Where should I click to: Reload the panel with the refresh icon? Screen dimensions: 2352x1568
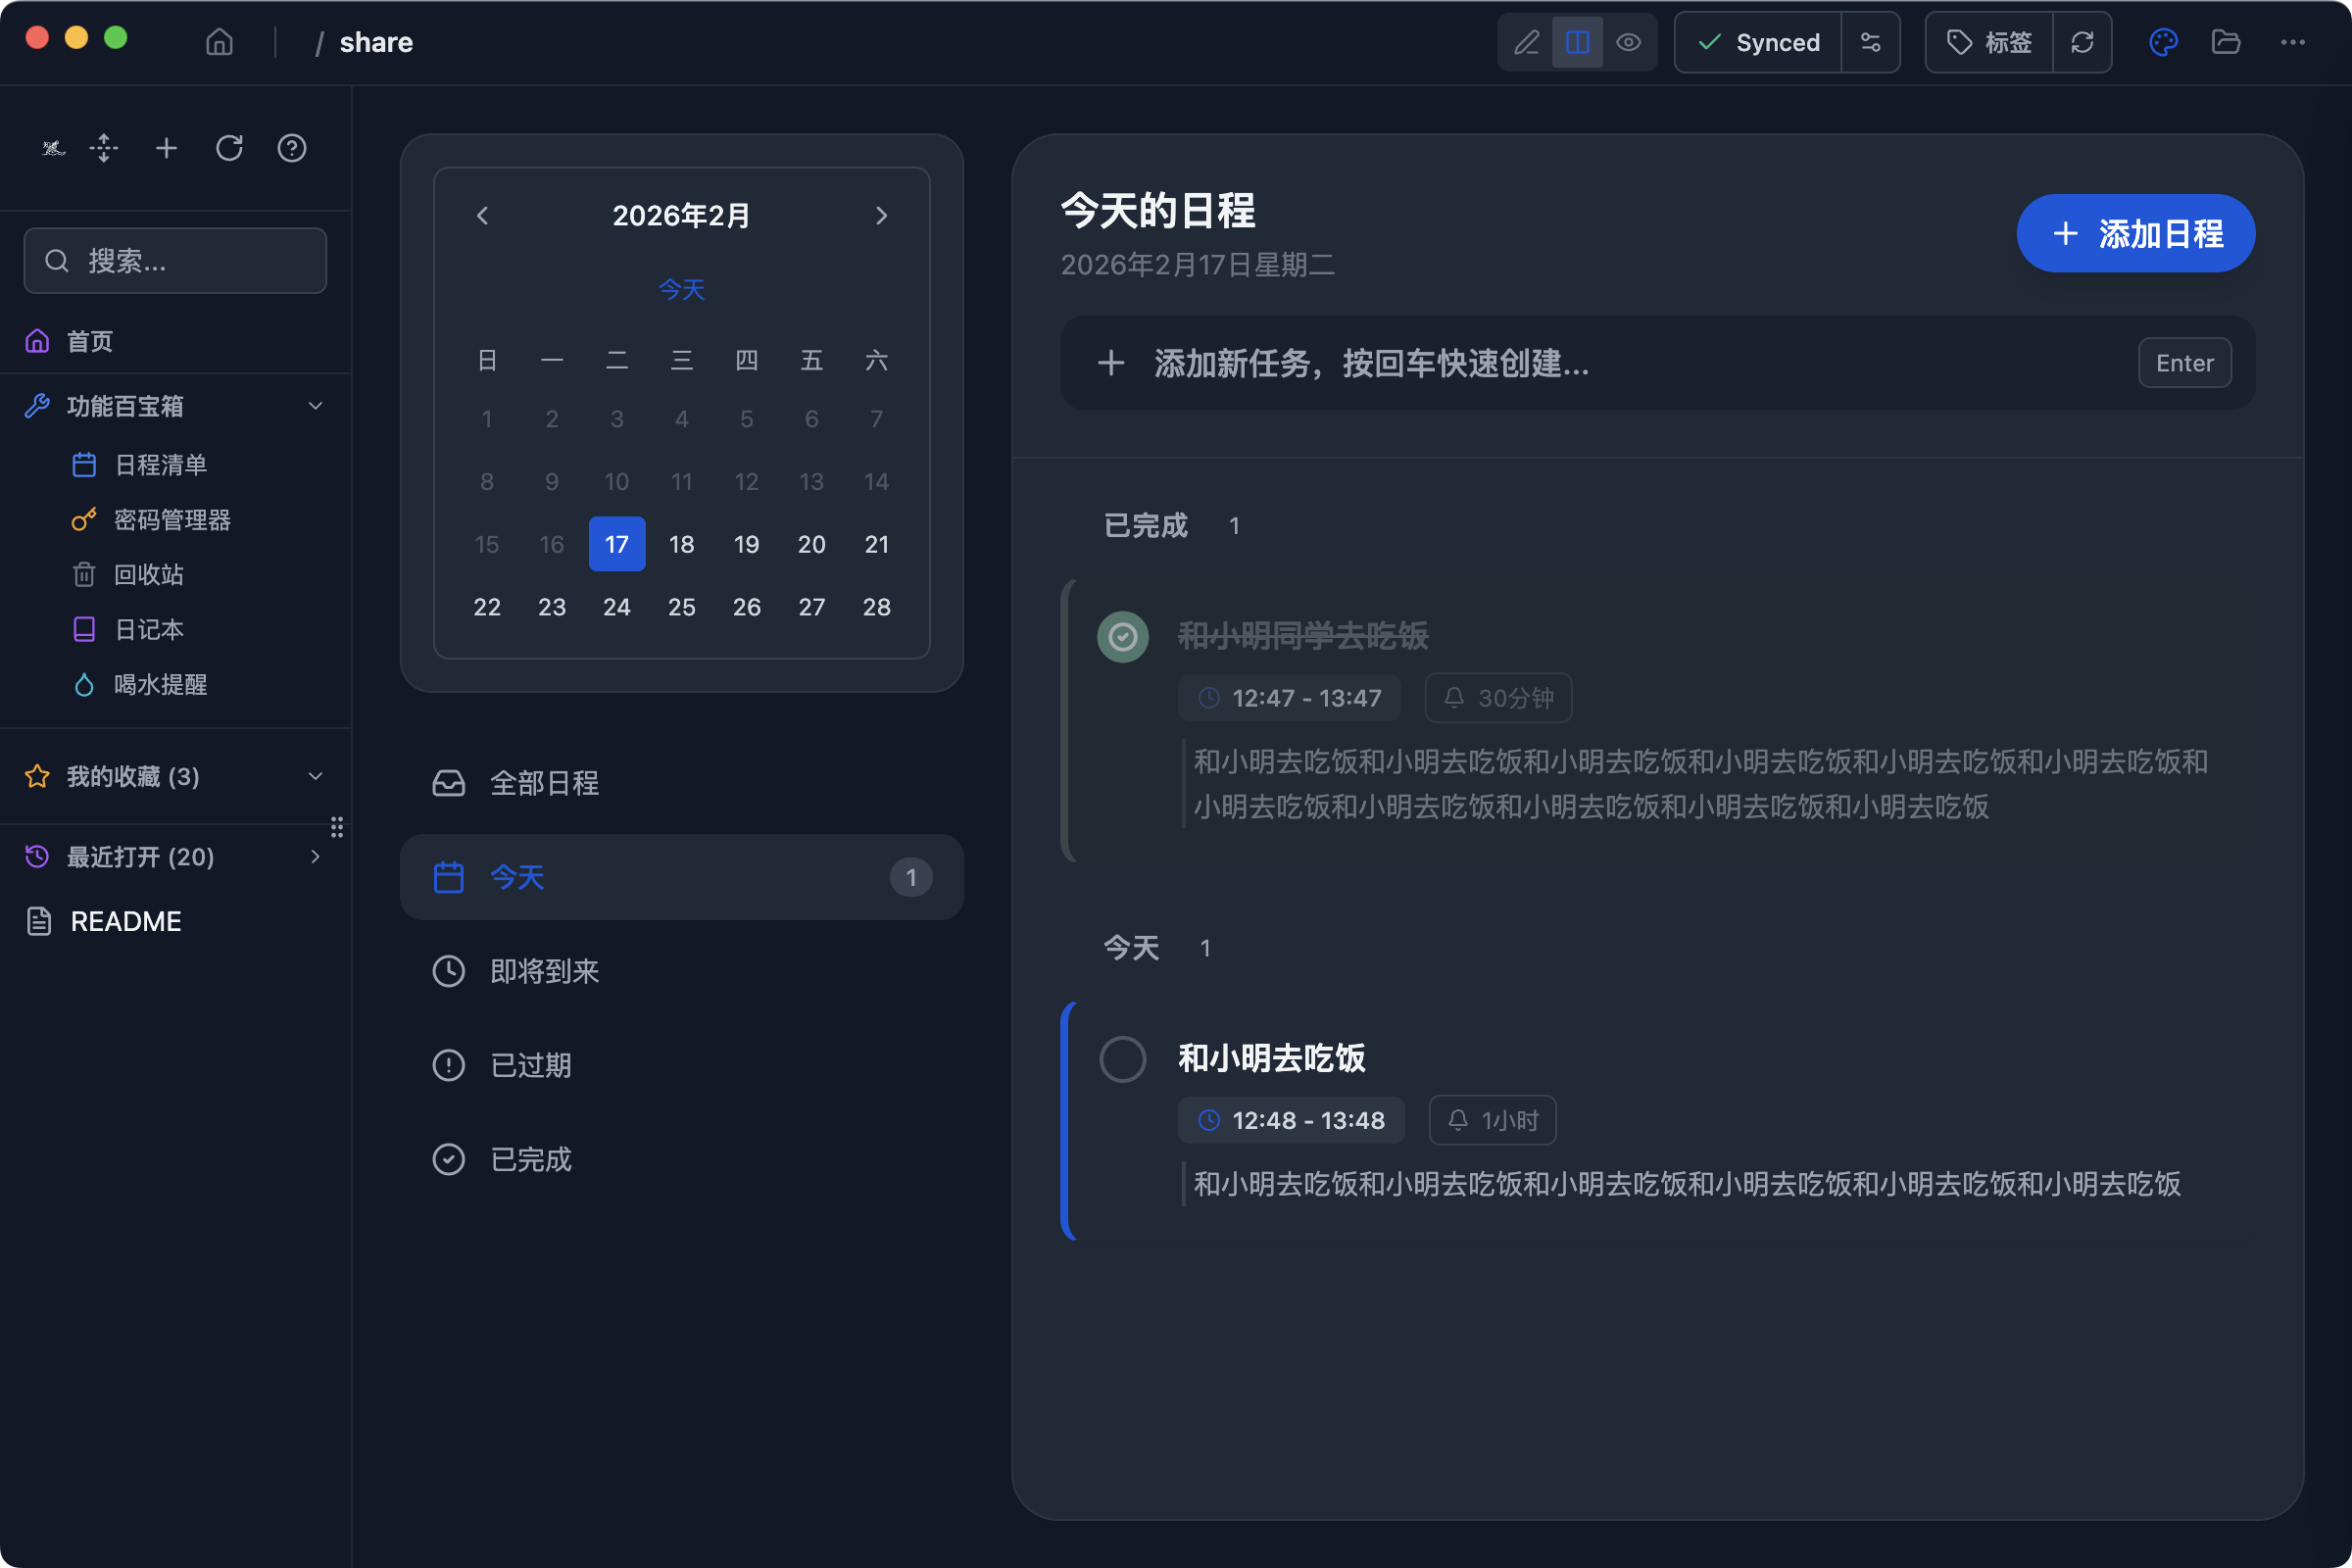coord(229,148)
